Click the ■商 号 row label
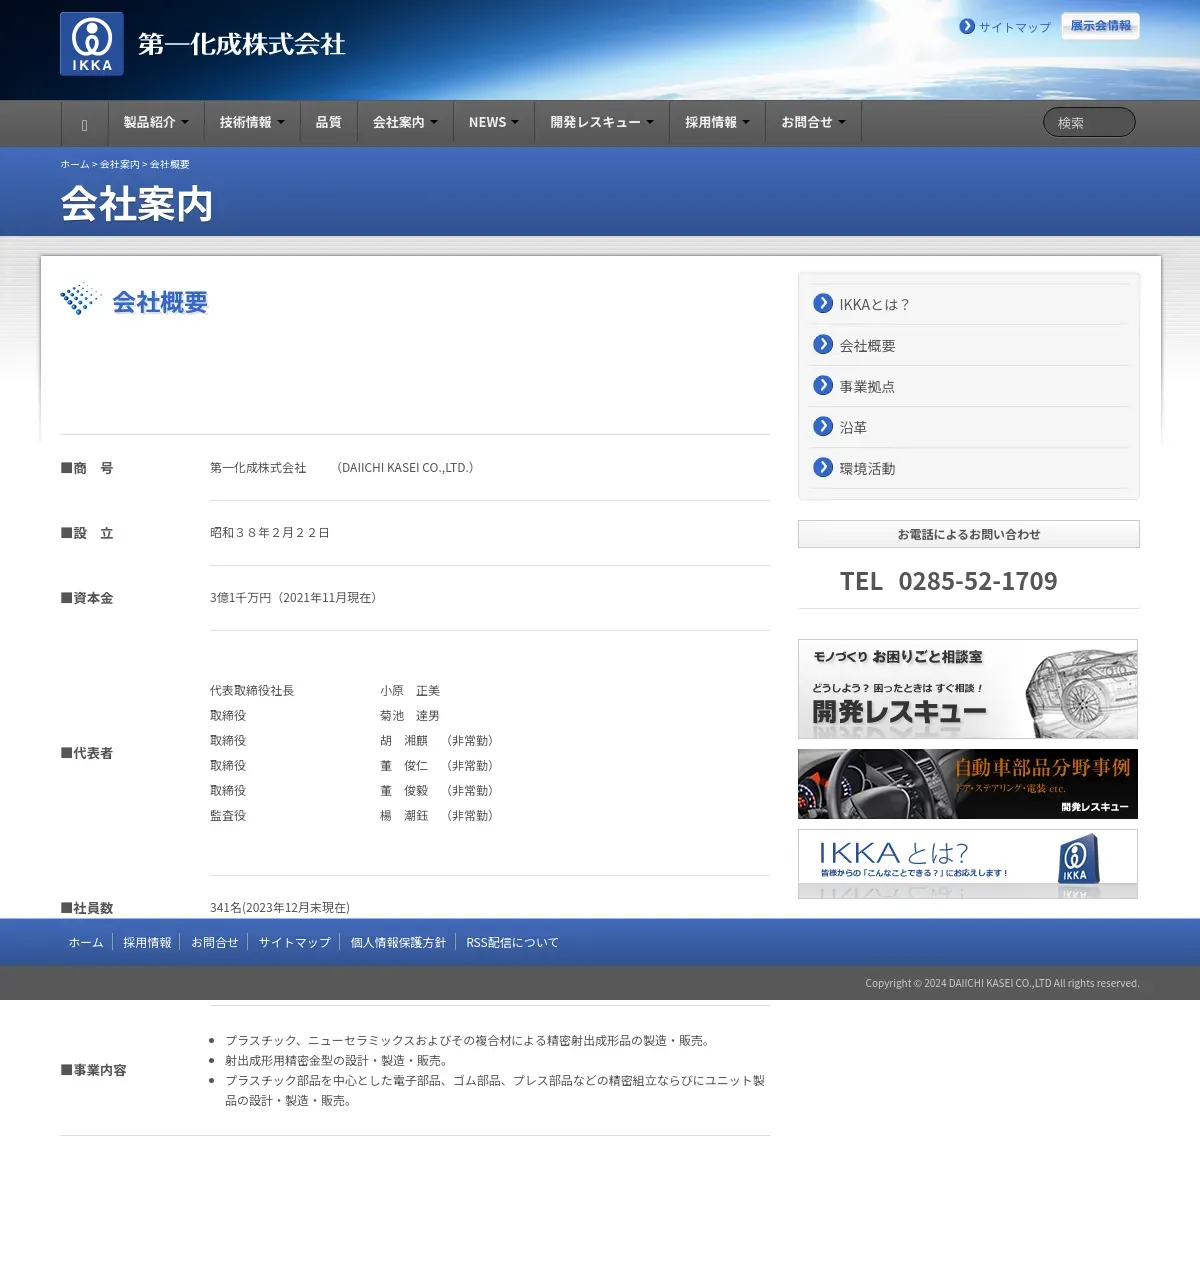Screen dimensions: 1200x1286 point(87,468)
